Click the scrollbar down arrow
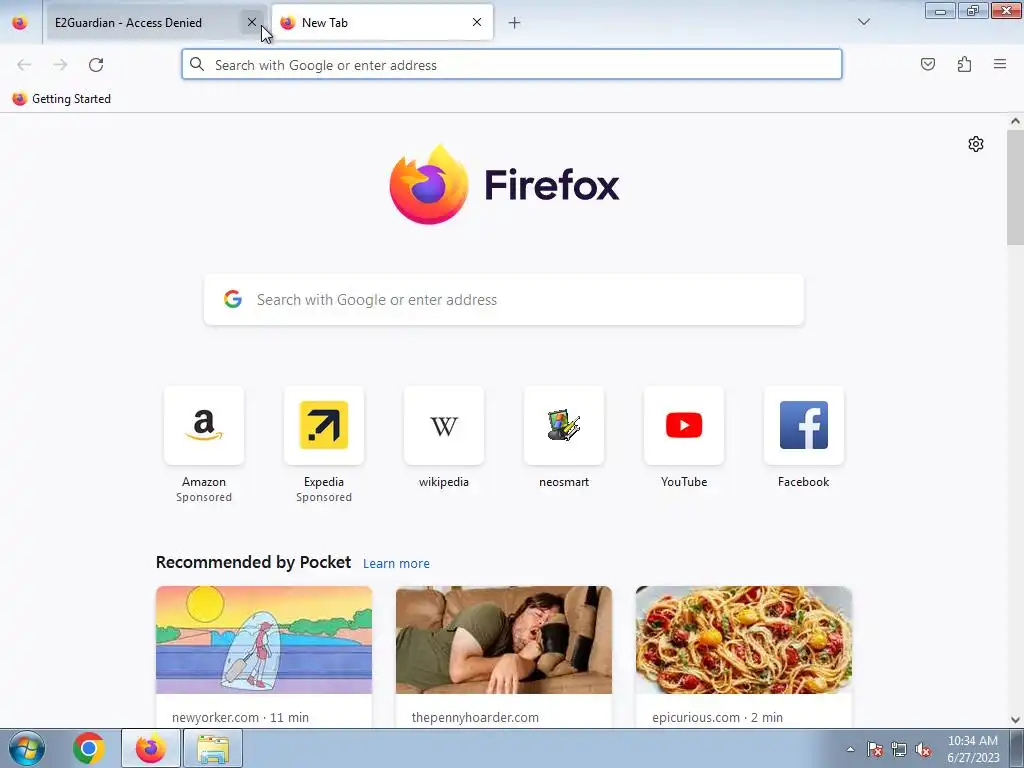The height and width of the screenshot is (768, 1024). 1015,720
